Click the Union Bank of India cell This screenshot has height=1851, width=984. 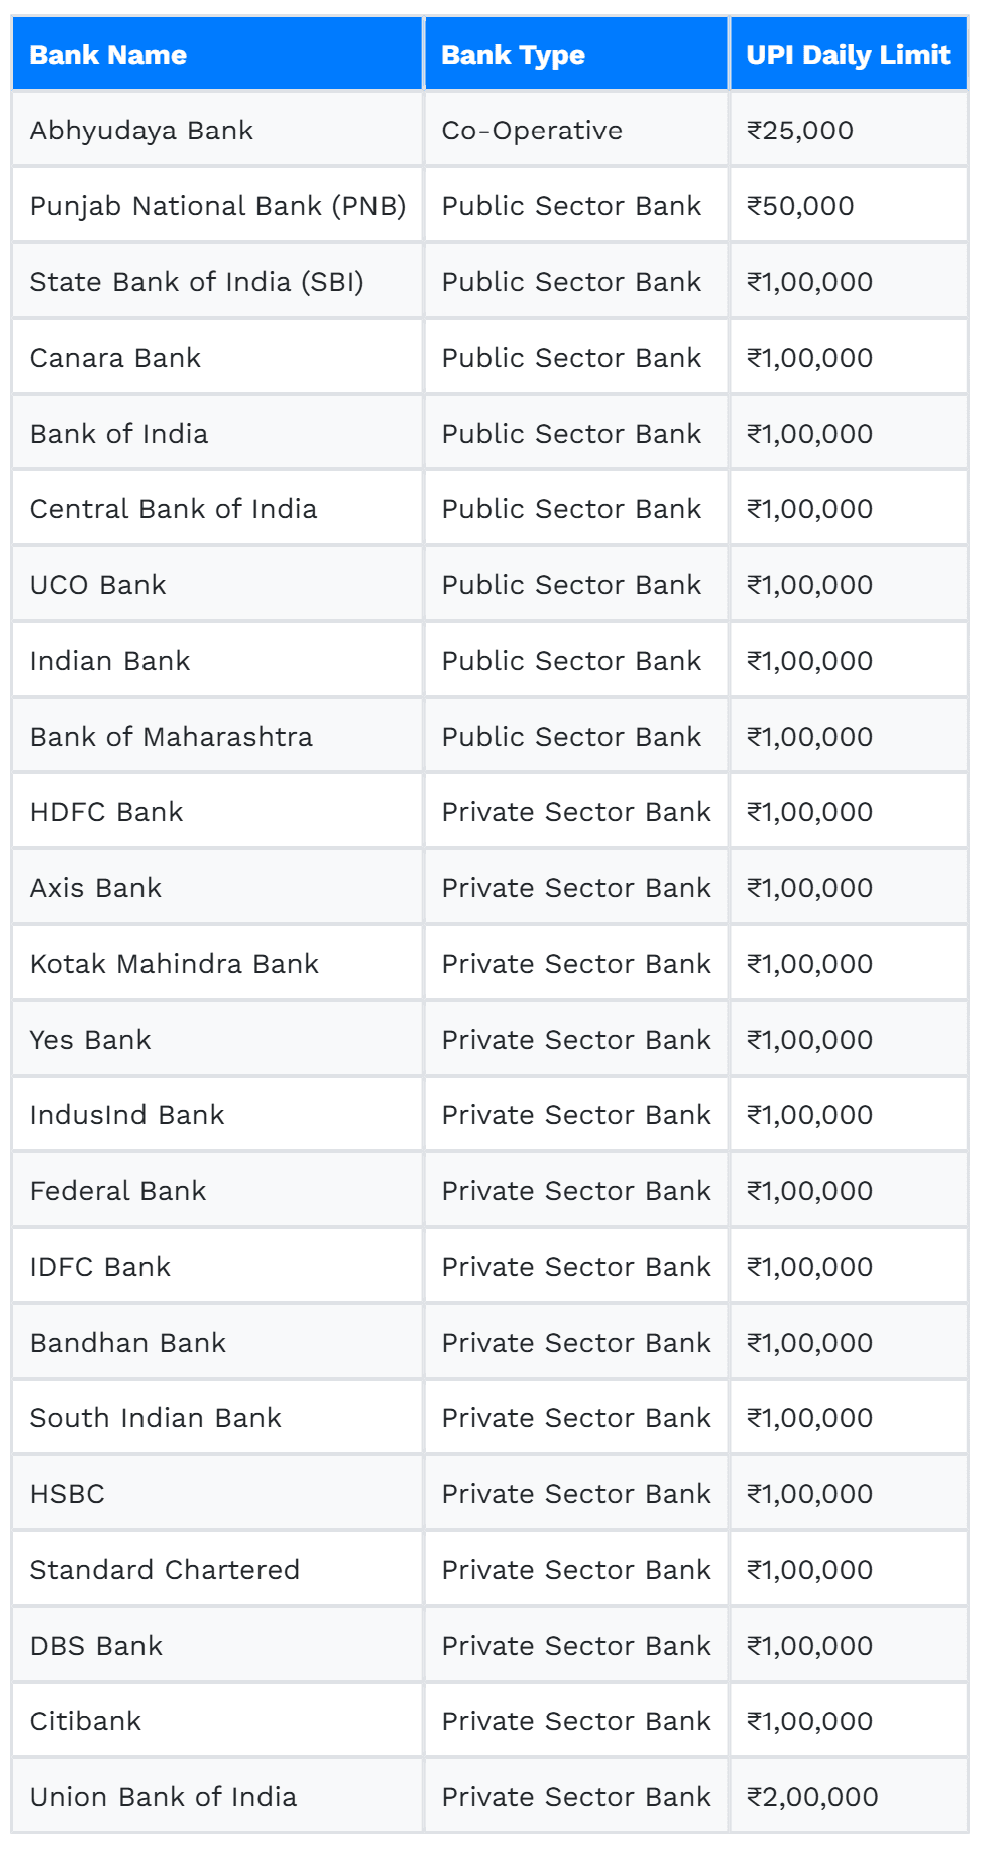coord(218,1797)
